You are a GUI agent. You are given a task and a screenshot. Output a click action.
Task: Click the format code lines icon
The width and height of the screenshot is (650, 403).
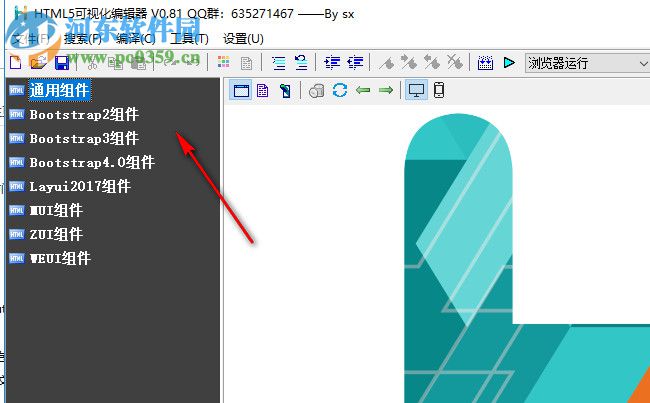279,63
